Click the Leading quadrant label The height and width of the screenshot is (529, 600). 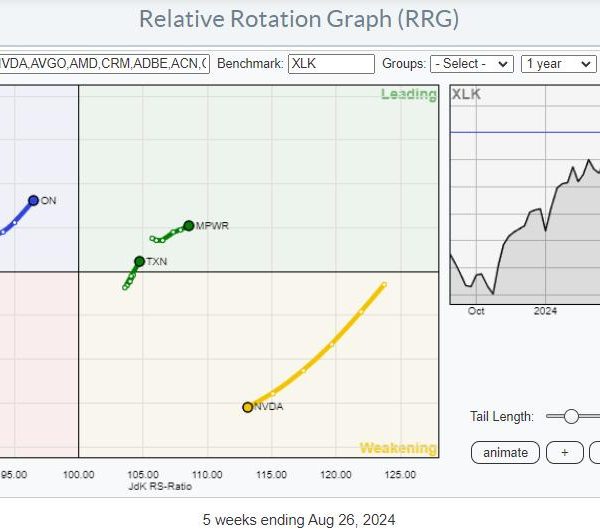click(x=409, y=94)
